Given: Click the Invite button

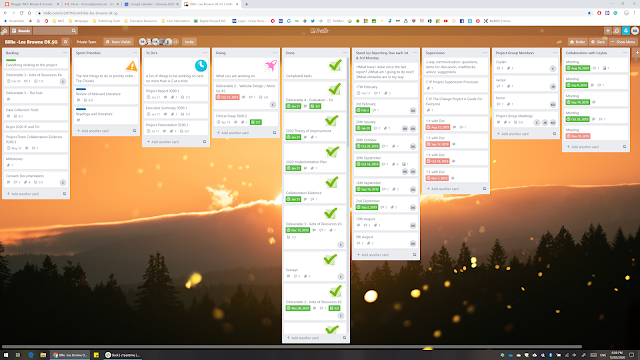Looking at the screenshot, I should pyautogui.click(x=189, y=42).
